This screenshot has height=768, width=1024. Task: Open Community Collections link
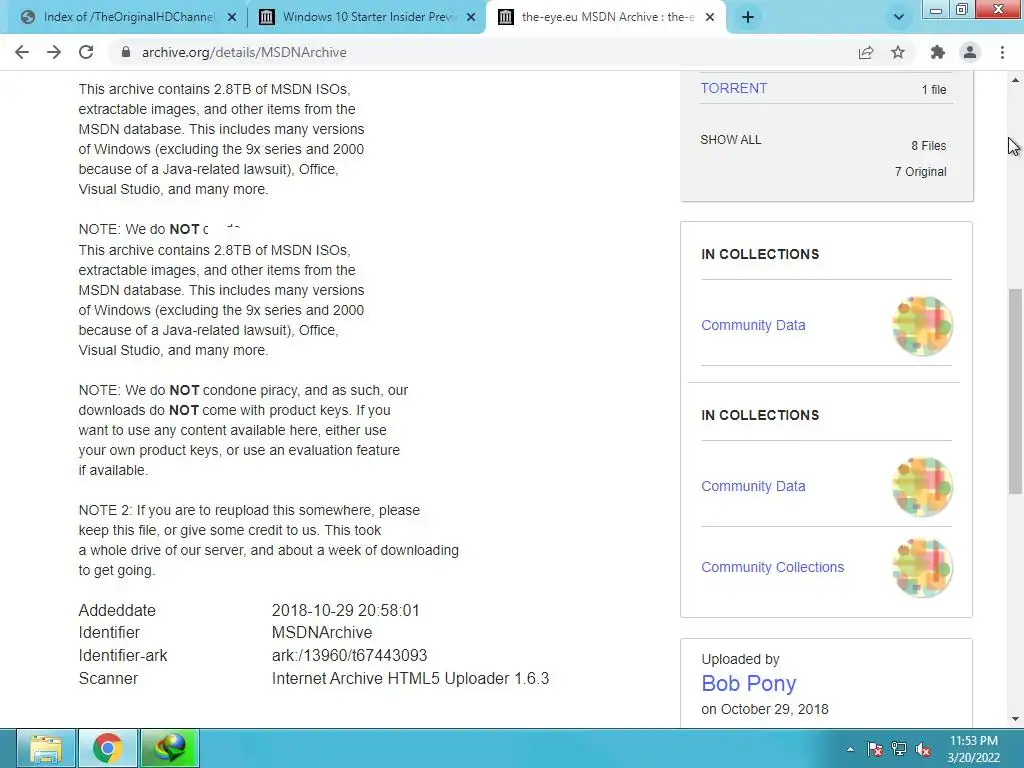point(773,568)
